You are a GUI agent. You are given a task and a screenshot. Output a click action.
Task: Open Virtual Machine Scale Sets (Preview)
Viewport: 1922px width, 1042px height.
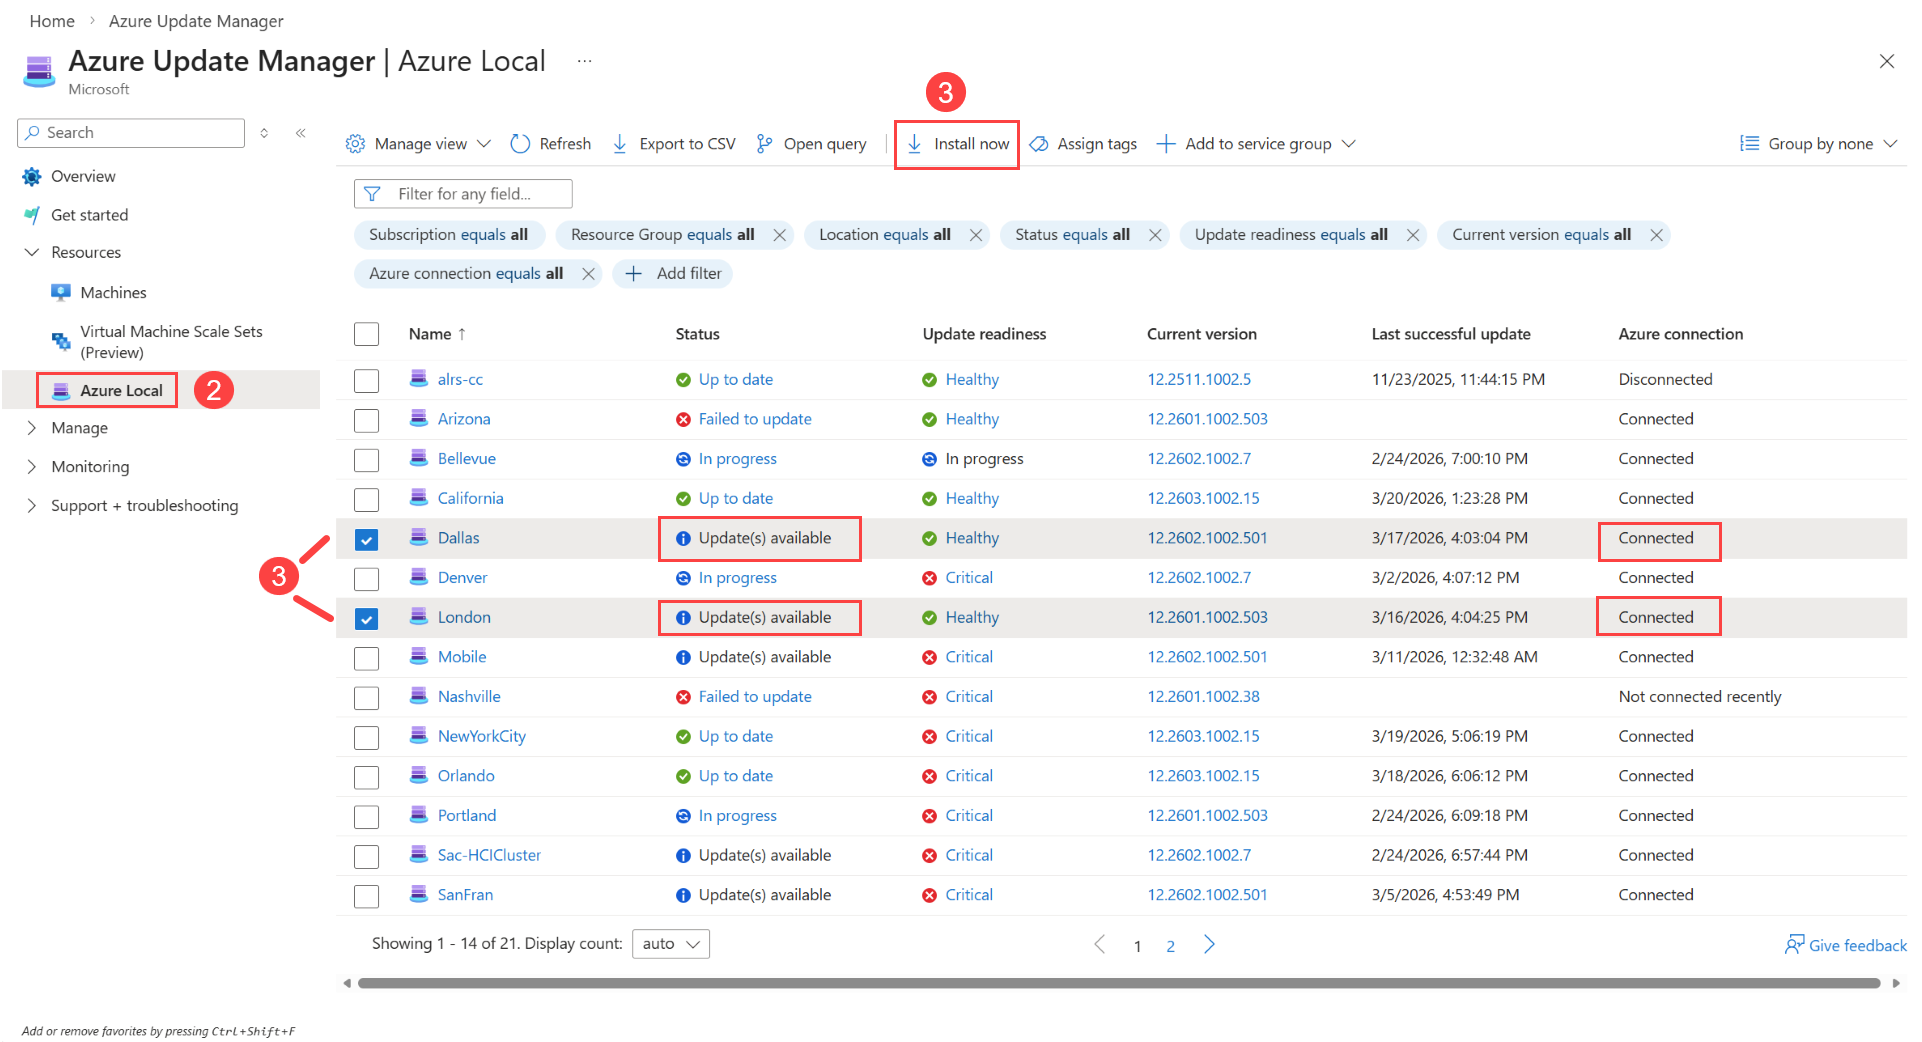[x=171, y=342]
